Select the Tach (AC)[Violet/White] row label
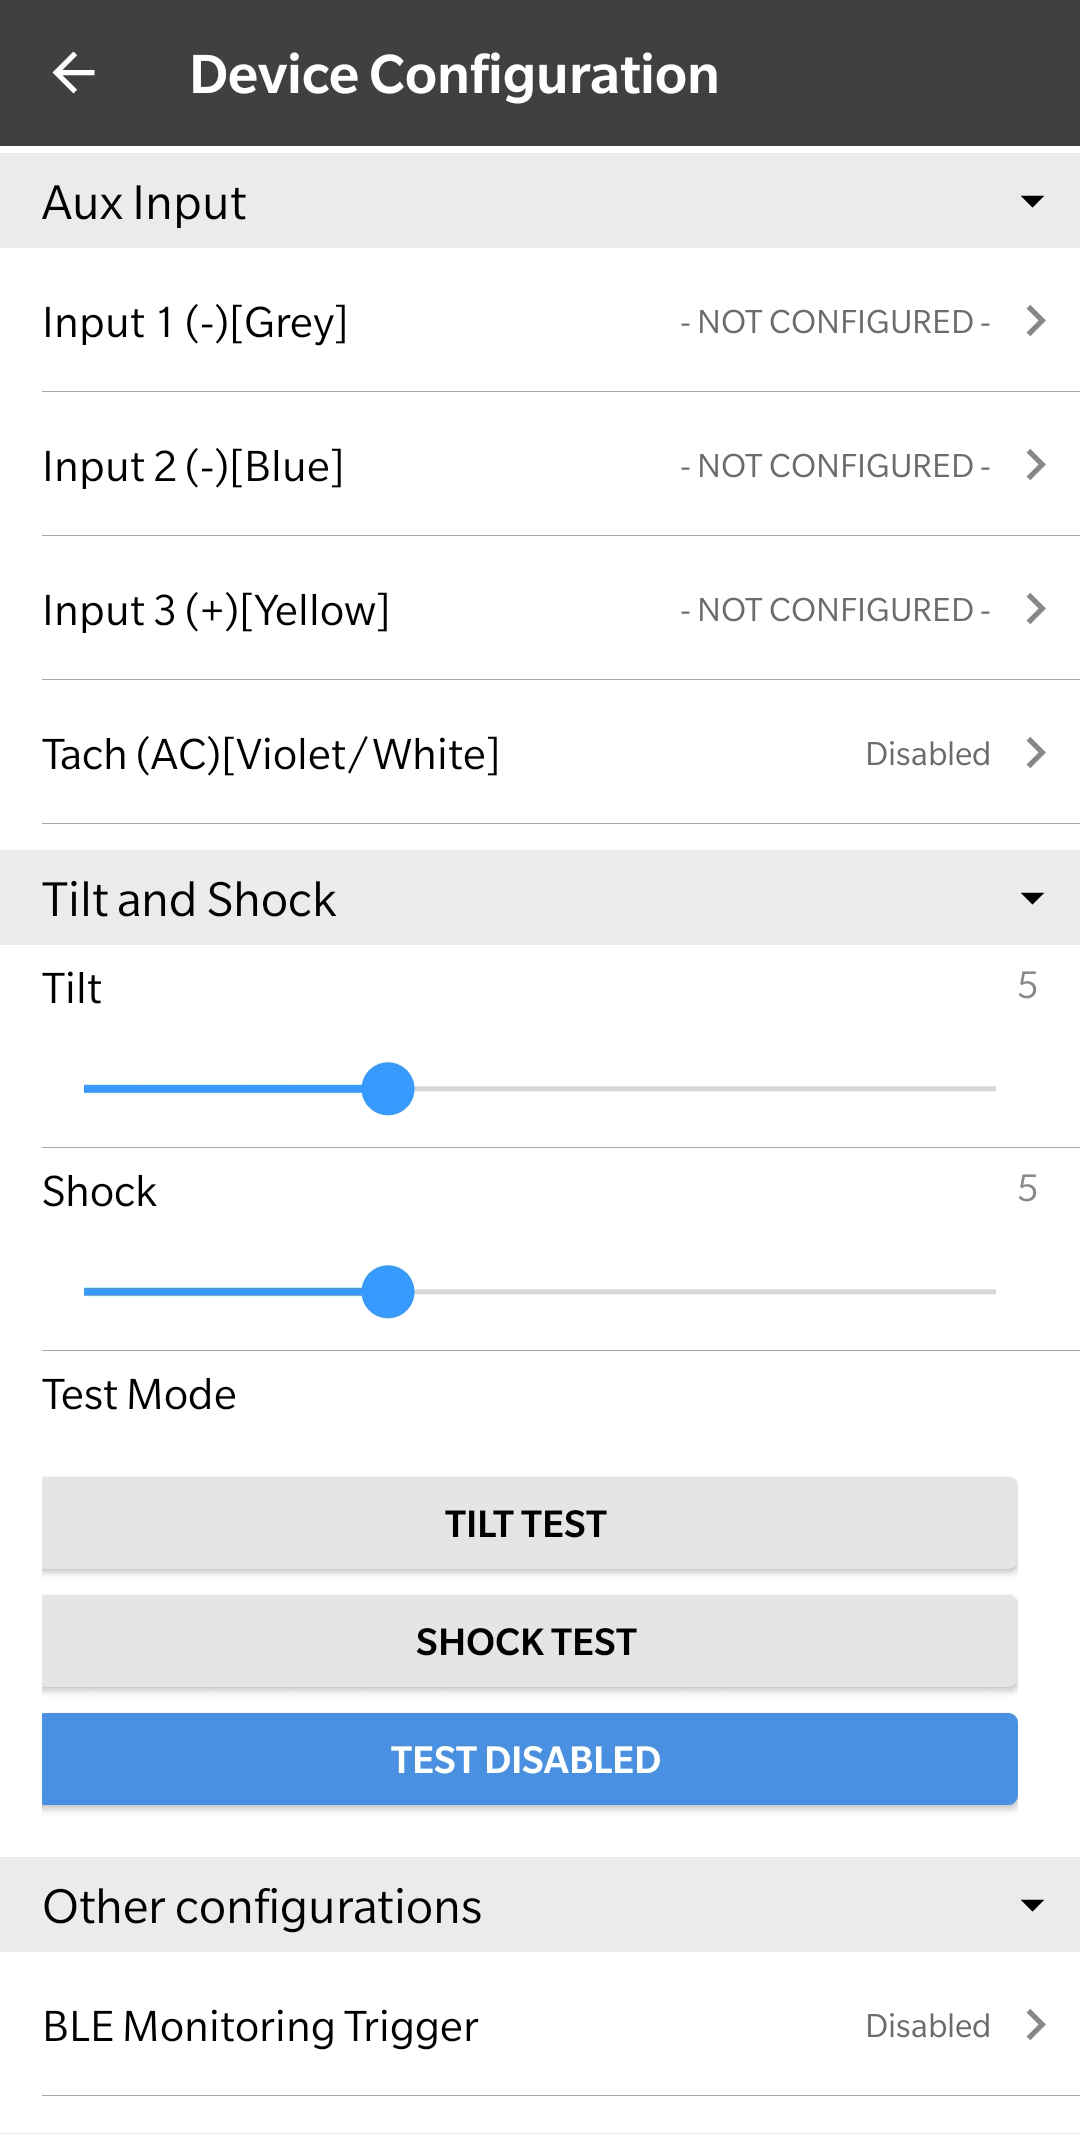The image size is (1080, 2134). click(x=271, y=755)
